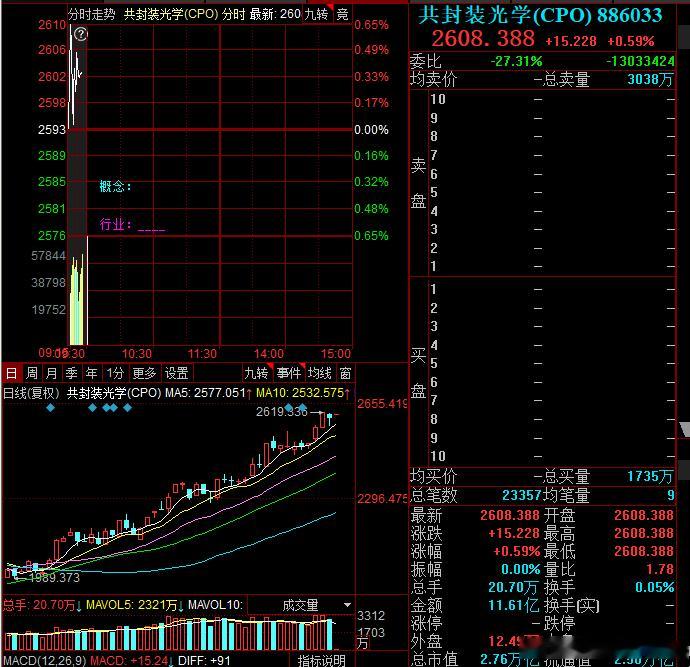Switch to 年 yearly period tab
690x667 pixels.
[x=91, y=374]
